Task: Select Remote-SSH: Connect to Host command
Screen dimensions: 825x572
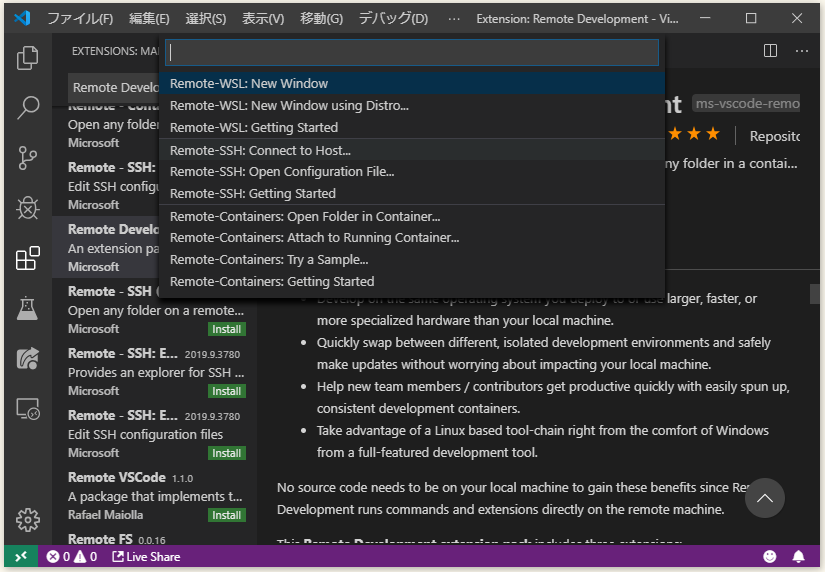Action: tap(412, 150)
